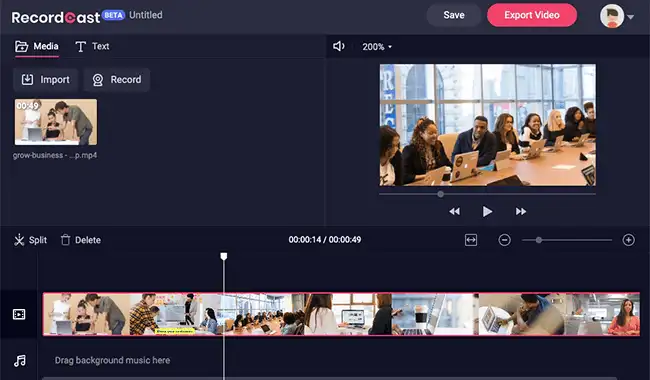Click the fast forward button
The height and width of the screenshot is (380, 650).
[521, 211]
